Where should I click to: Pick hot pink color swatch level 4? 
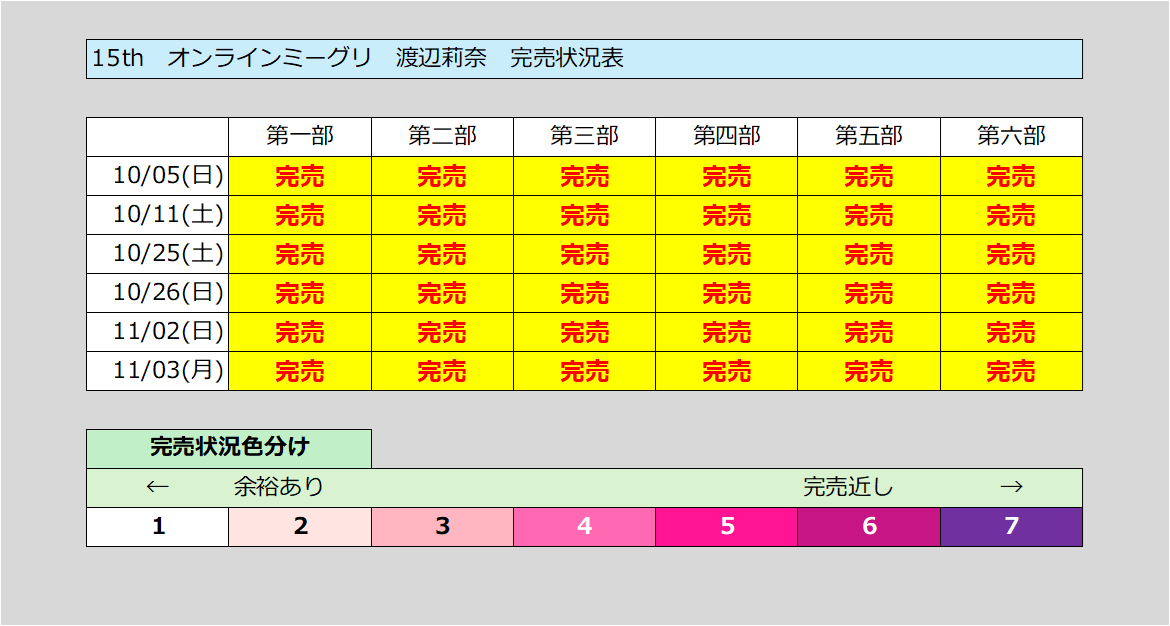tap(584, 527)
